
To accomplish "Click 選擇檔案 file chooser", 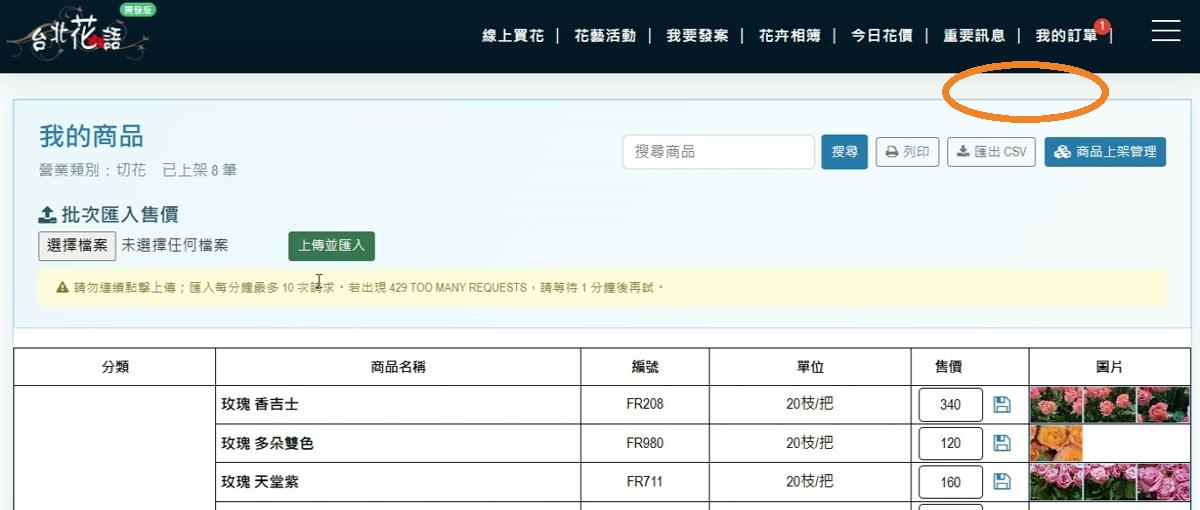I will click(77, 245).
